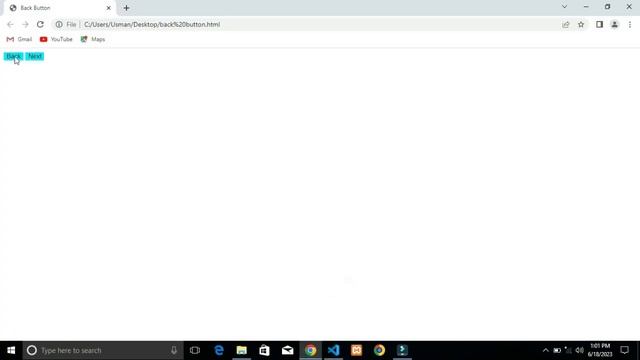Open the network status icon
Viewport: 640px width, 360px height.
(x=568, y=350)
